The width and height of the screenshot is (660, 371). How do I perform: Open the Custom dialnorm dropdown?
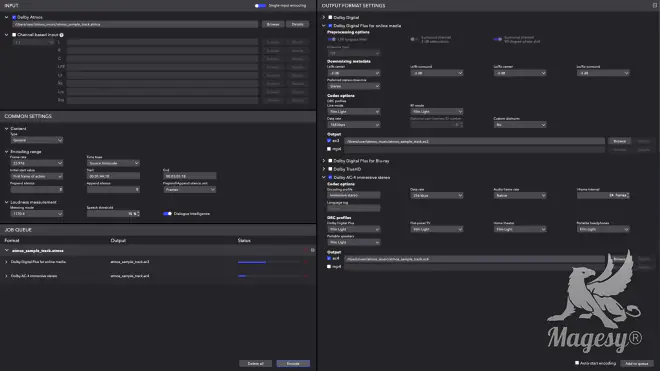tap(520, 125)
